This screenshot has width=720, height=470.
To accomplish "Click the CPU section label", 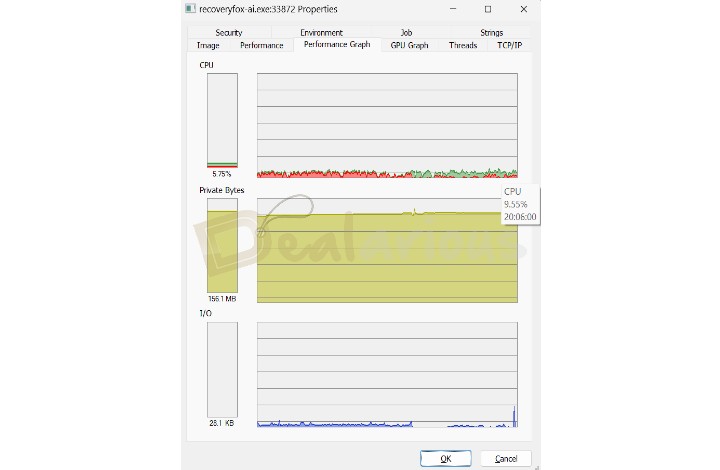I will coord(207,65).
